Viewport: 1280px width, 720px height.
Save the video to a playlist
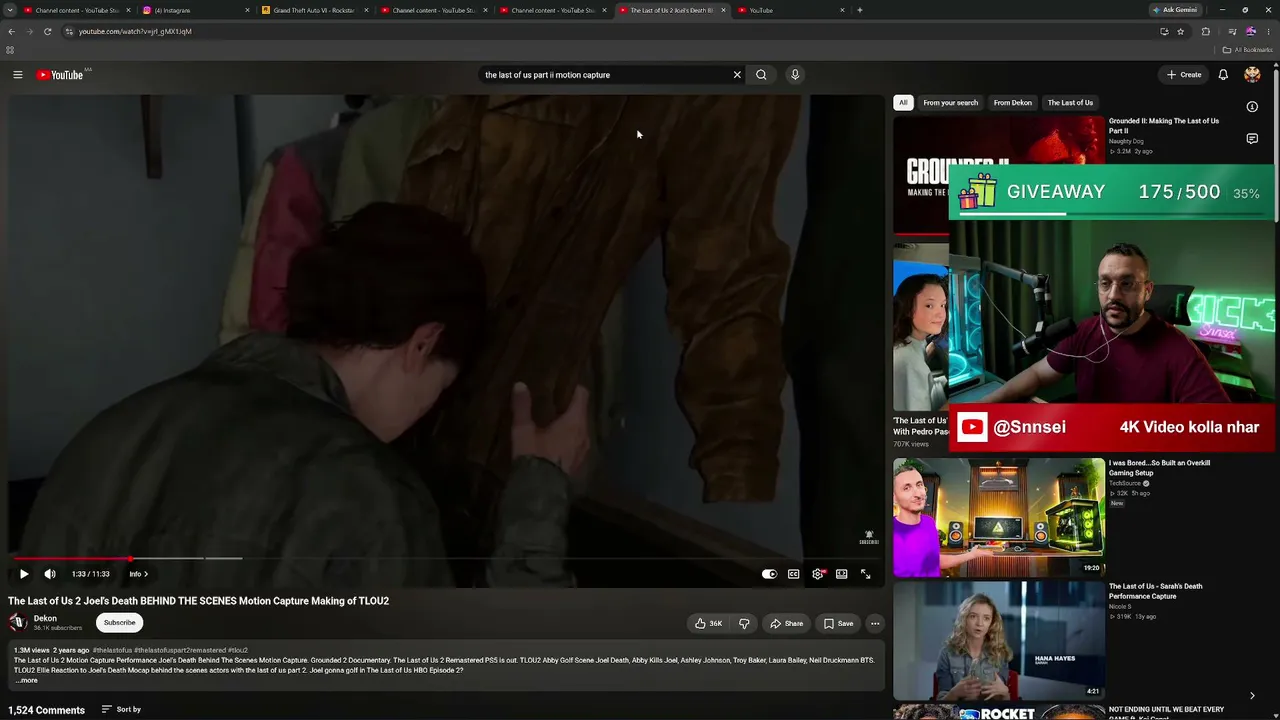(x=838, y=623)
